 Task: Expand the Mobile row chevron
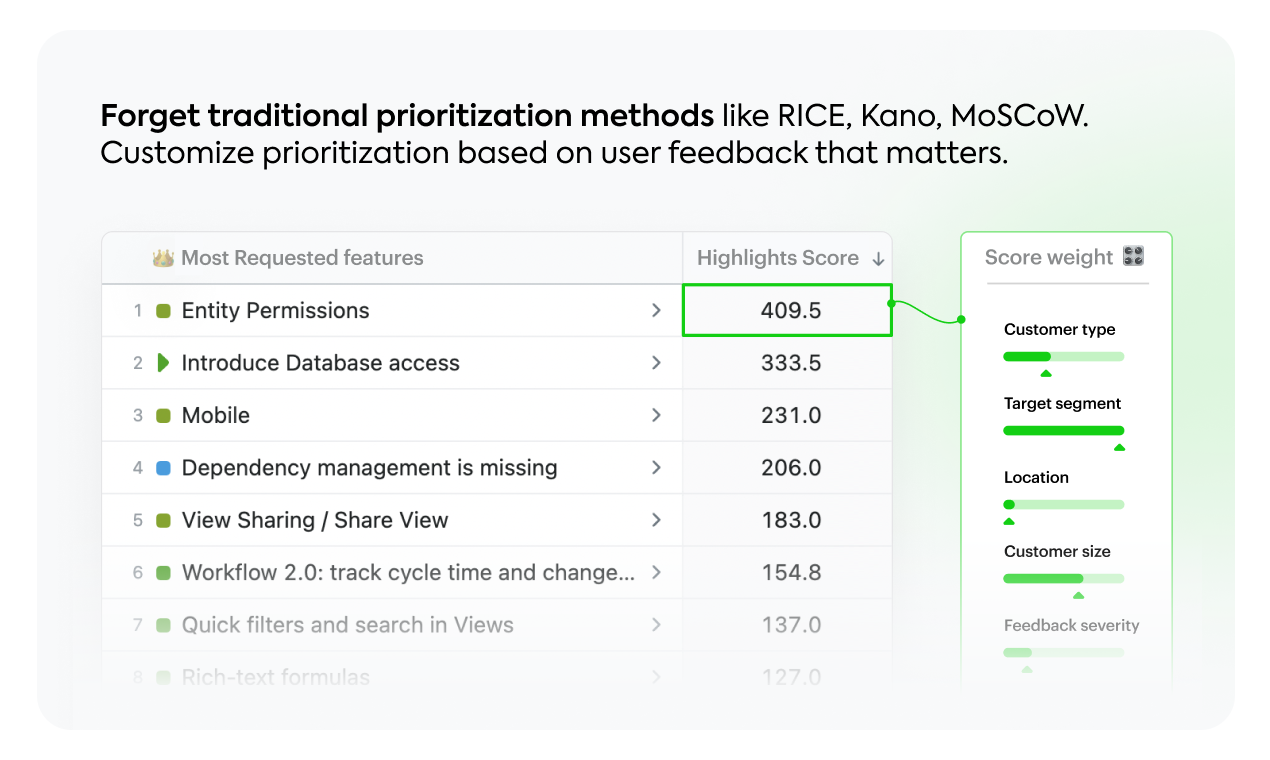tap(656, 415)
